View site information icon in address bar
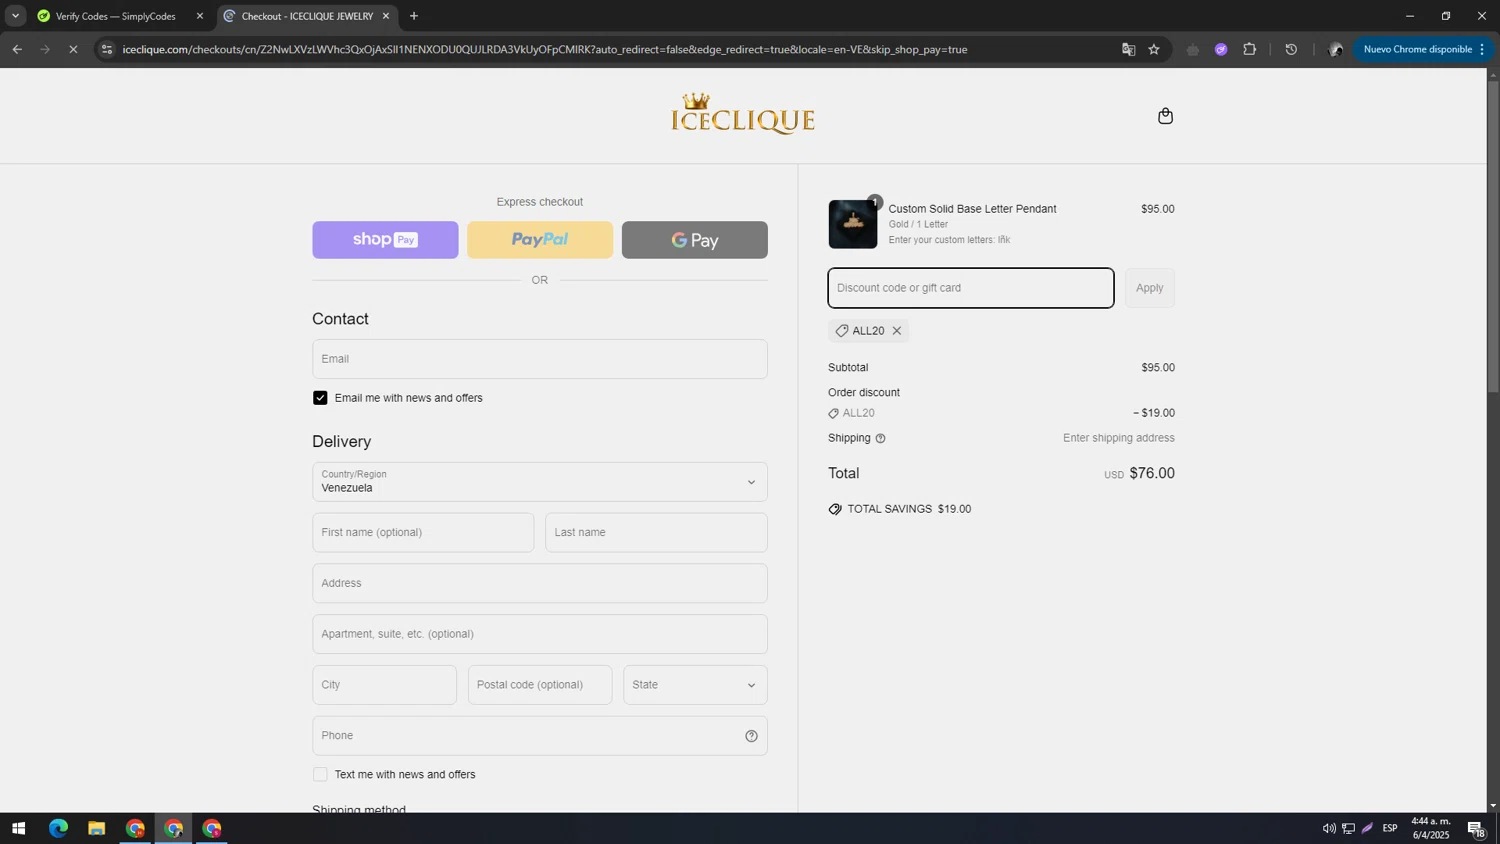Screen dimensions: 1500x844 tap(107, 49)
